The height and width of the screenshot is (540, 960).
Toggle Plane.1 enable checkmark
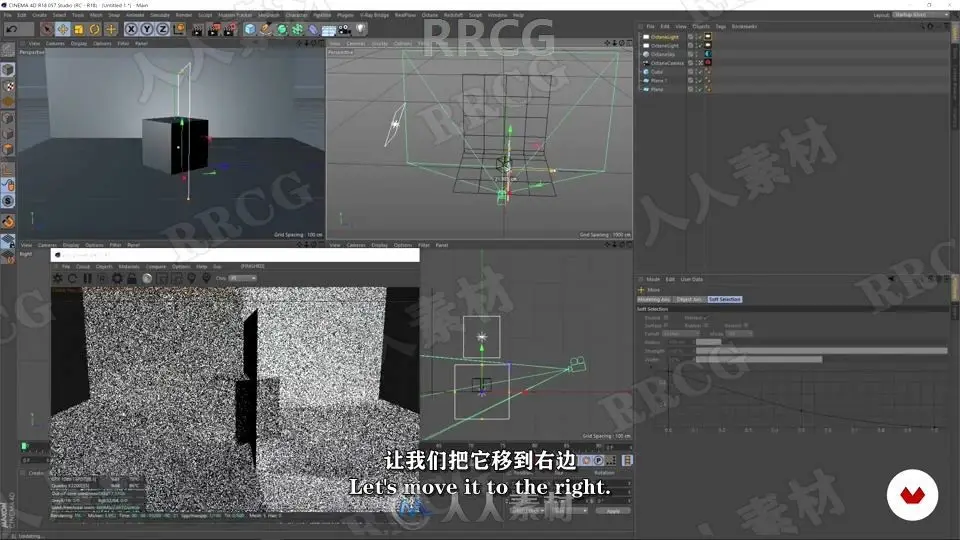699,80
